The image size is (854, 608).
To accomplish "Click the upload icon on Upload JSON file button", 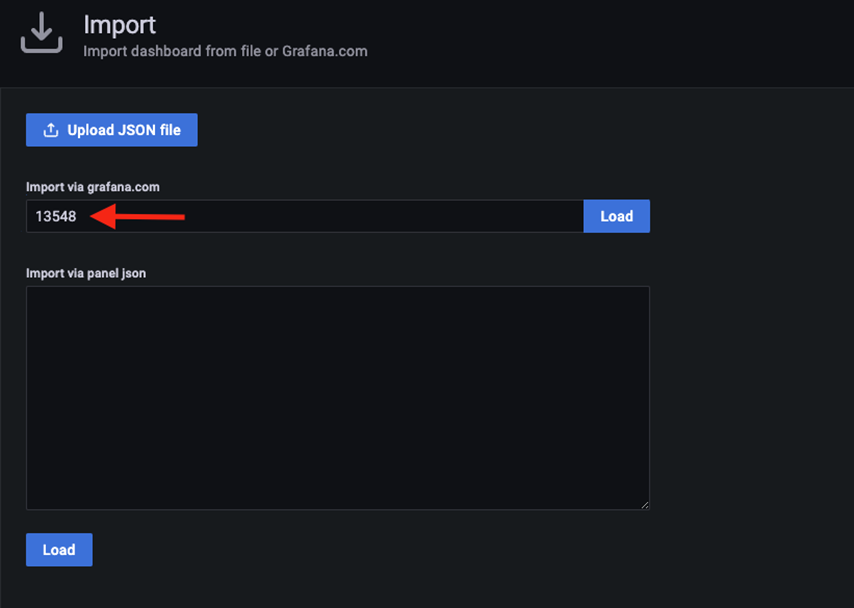I will tap(51, 130).
